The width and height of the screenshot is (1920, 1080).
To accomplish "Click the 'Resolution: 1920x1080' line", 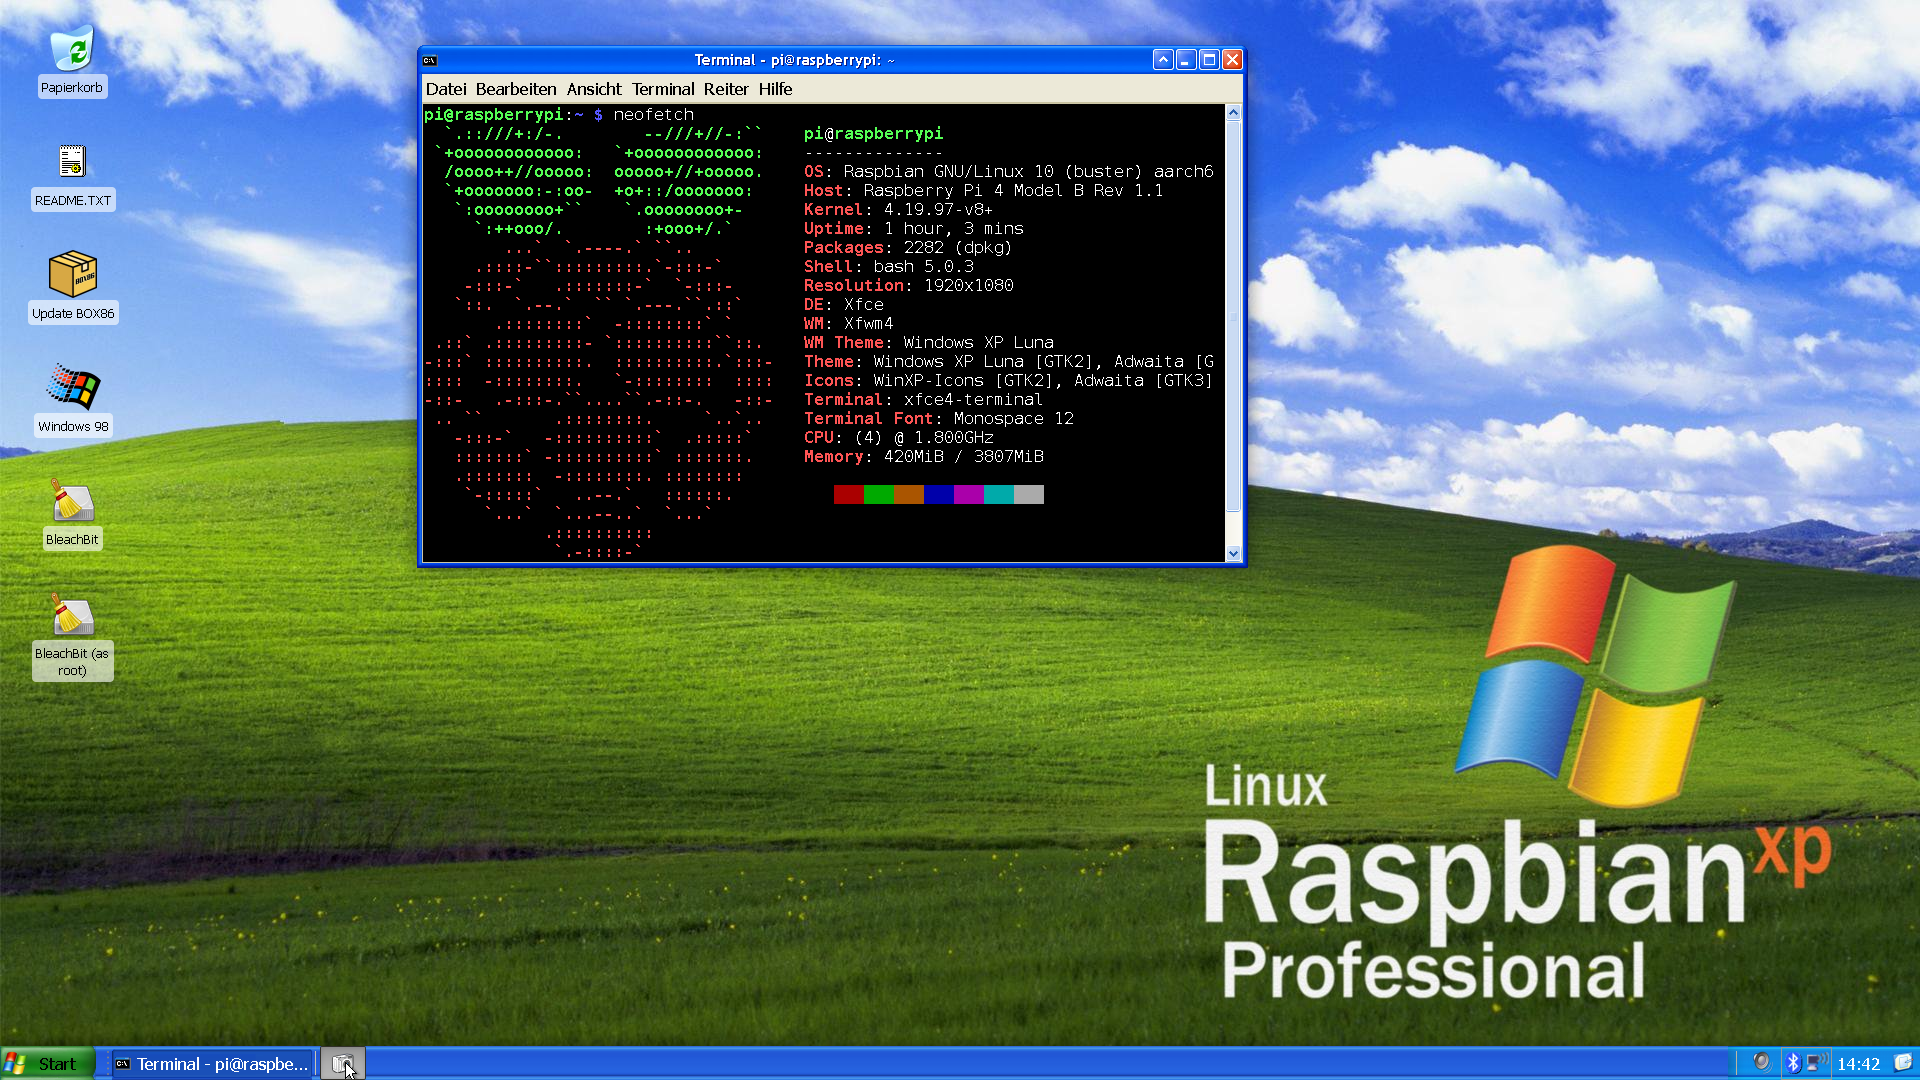I will coord(908,286).
